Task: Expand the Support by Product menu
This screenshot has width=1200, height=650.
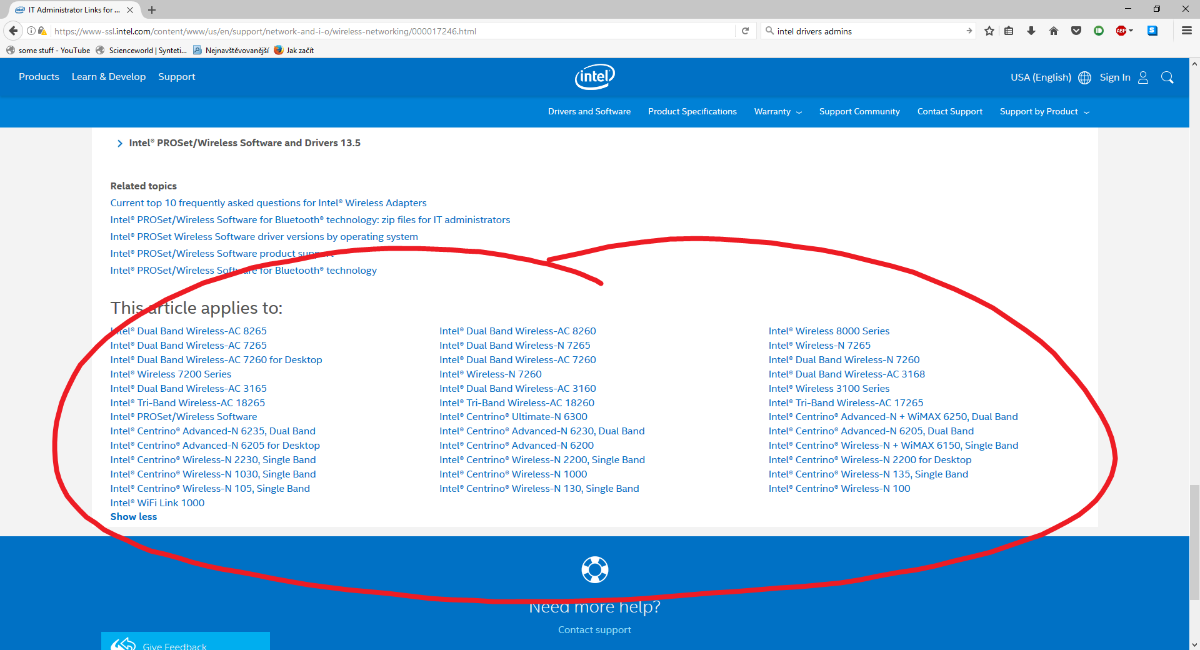Action: [1044, 112]
